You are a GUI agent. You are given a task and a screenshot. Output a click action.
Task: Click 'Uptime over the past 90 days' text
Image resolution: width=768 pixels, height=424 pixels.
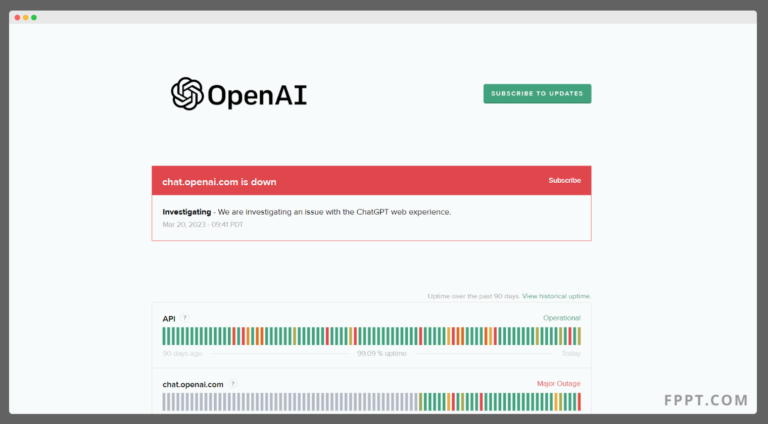coord(474,296)
